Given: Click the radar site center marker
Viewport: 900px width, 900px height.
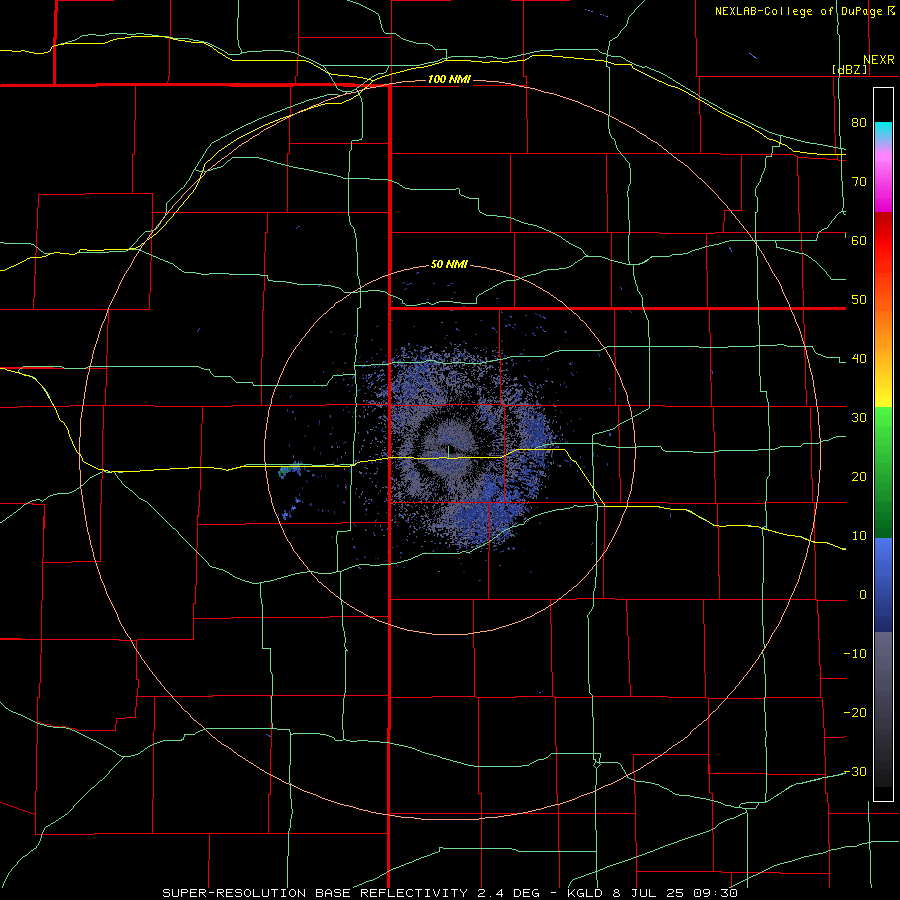Looking at the screenshot, I should 448,450.
